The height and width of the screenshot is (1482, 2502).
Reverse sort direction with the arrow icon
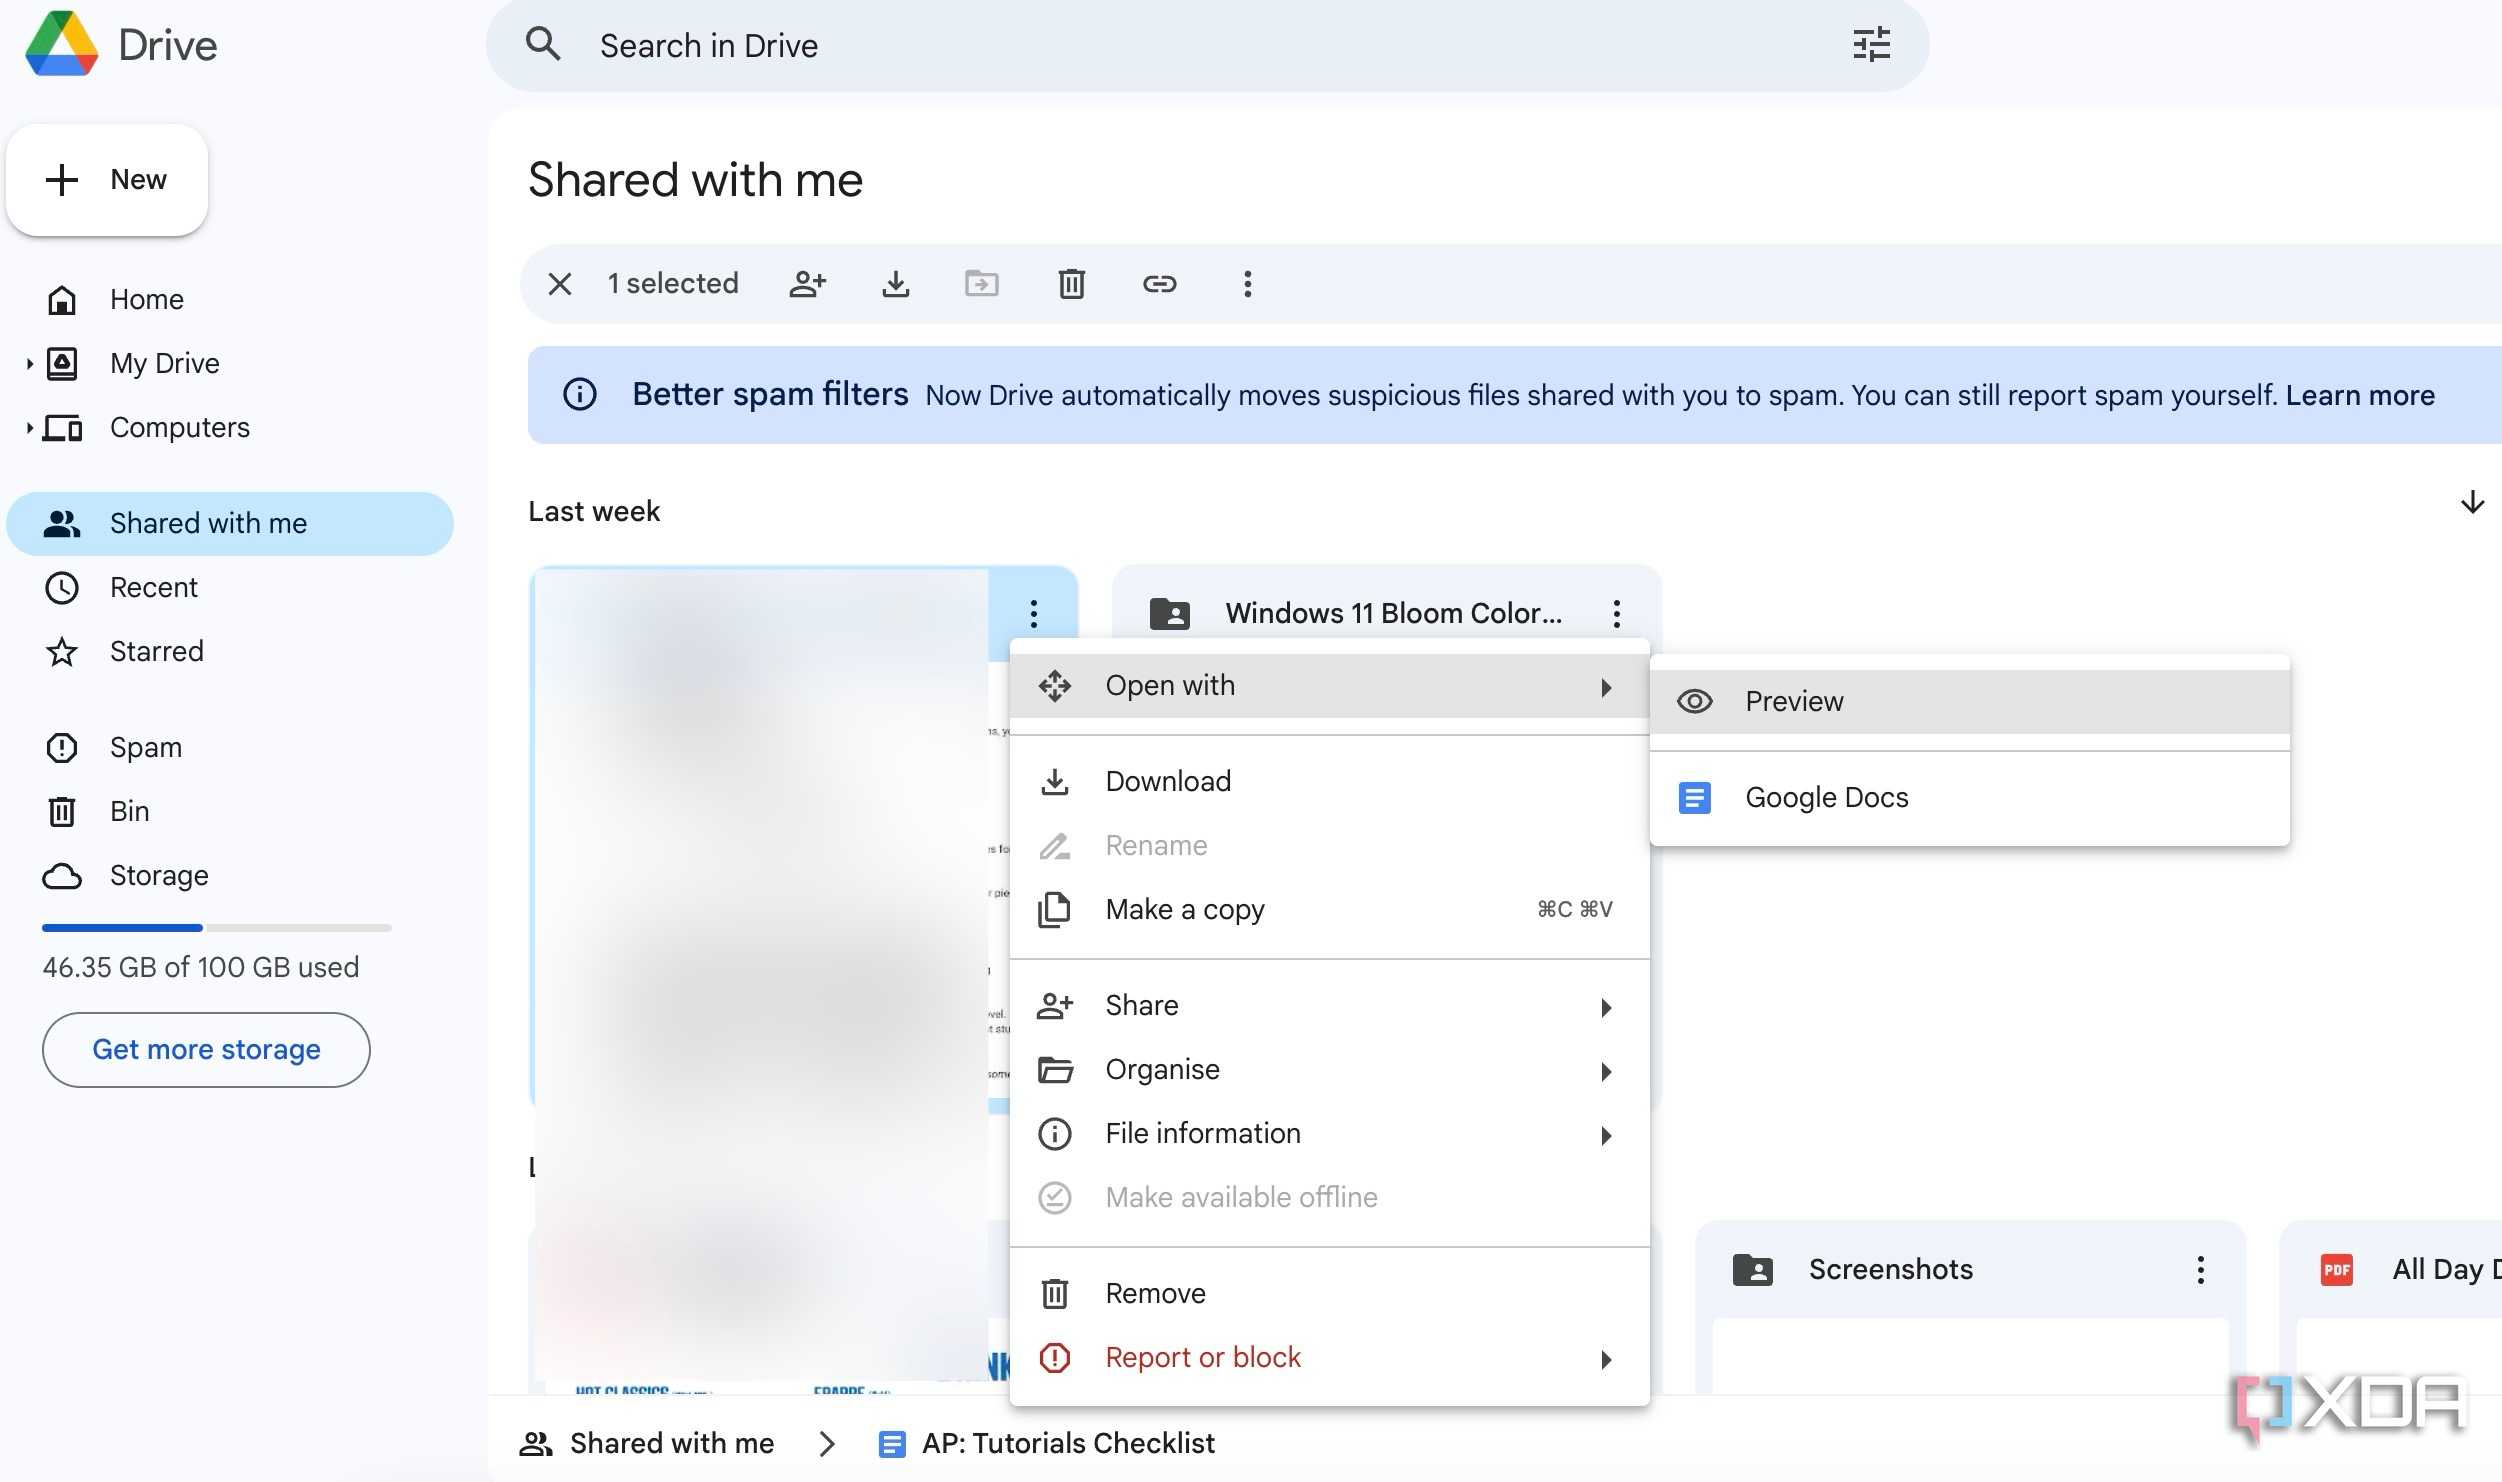[x=2472, y=502]
